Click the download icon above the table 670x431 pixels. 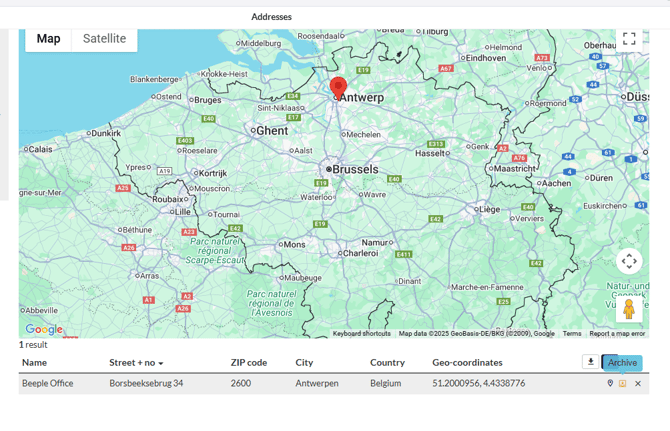[590, 362]
